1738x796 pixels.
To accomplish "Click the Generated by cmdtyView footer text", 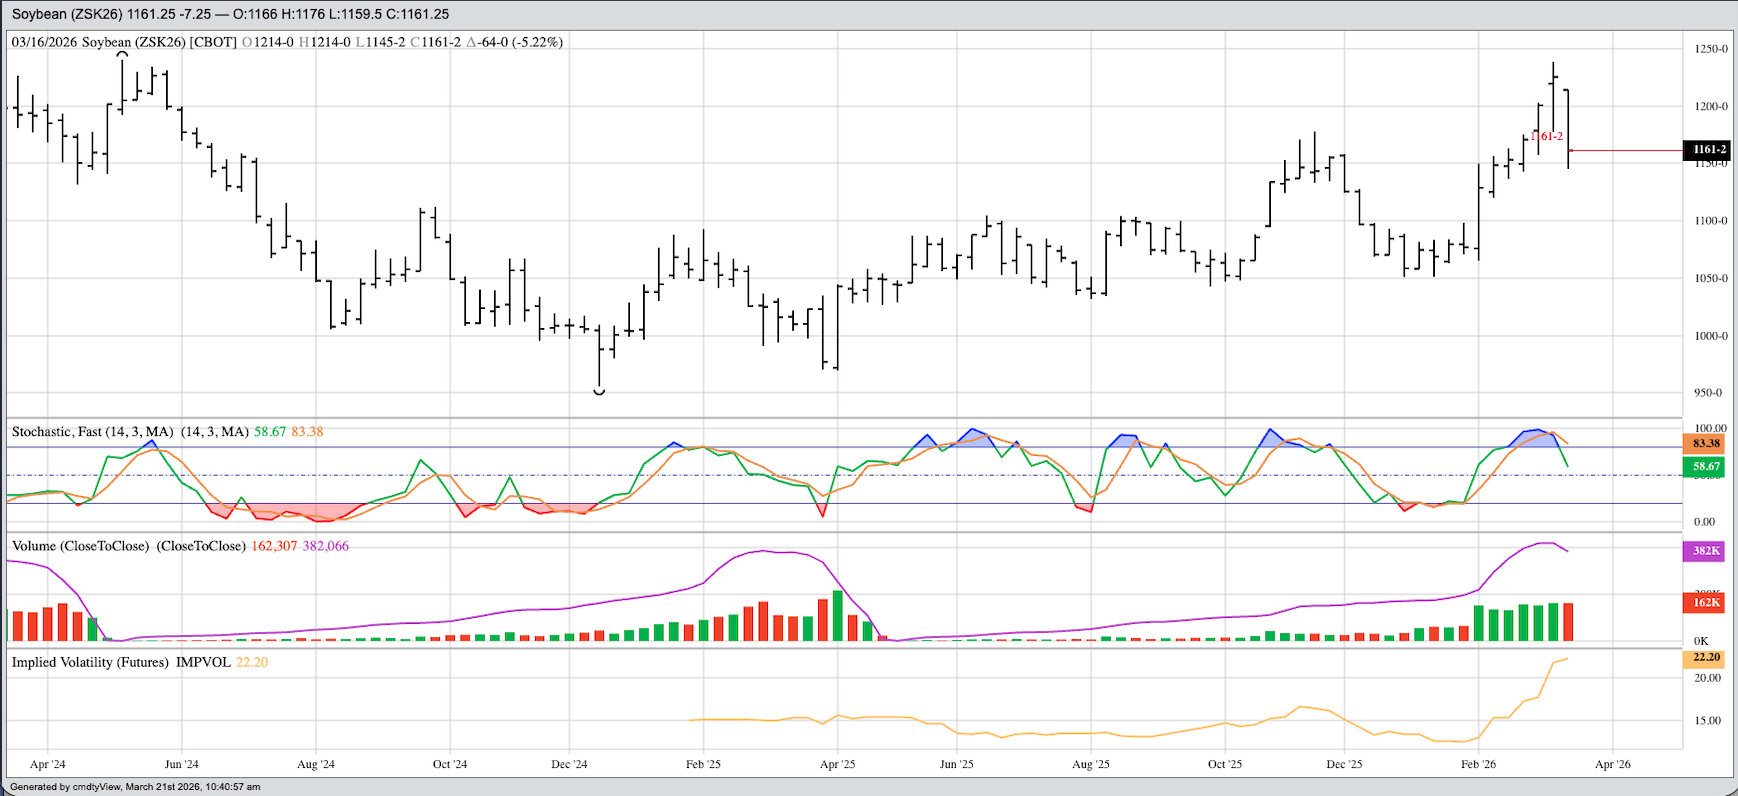I will tap(135, 787).
